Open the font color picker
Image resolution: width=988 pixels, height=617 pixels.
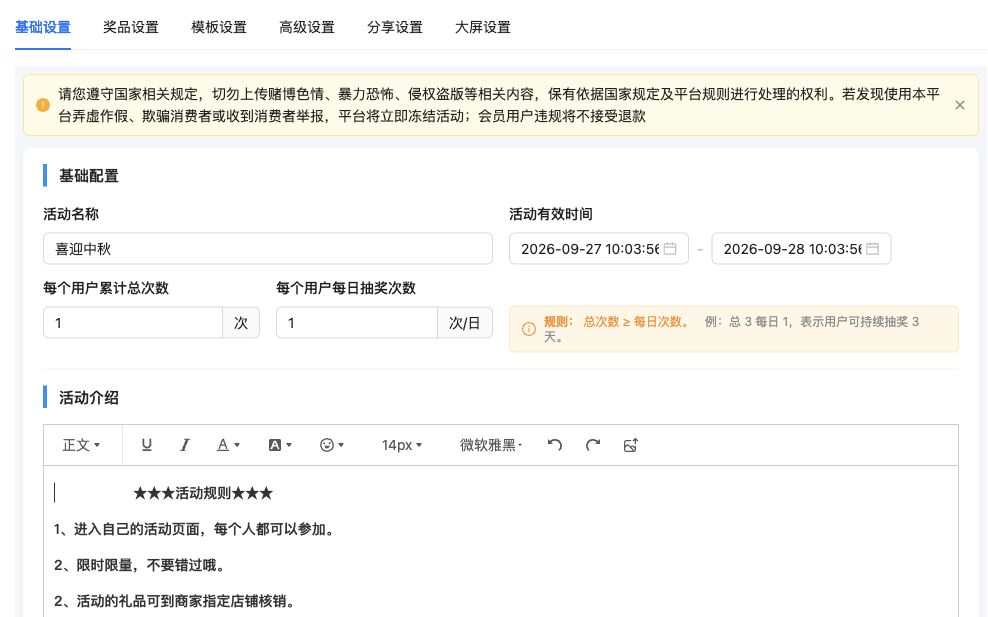tap(227, 445)
